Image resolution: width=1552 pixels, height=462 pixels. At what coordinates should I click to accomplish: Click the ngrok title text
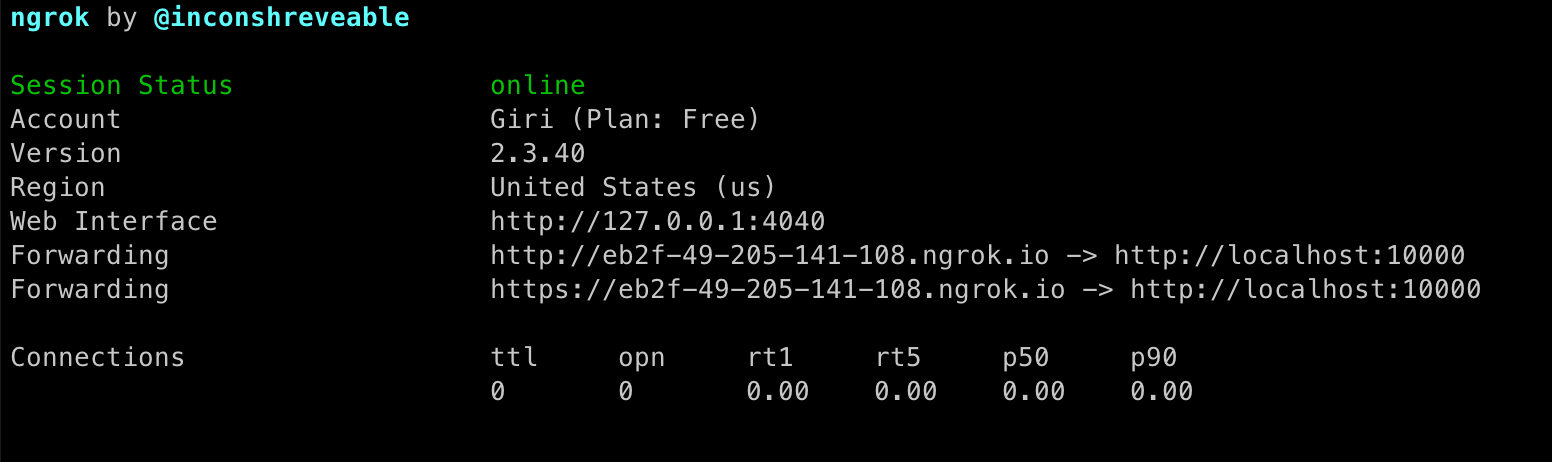[49, 18]
